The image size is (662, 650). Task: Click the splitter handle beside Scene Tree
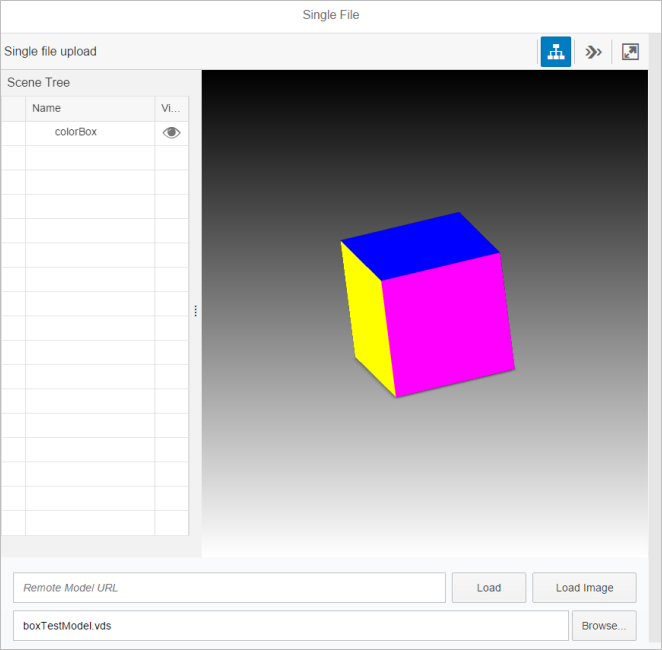click(x=195, y=312)
